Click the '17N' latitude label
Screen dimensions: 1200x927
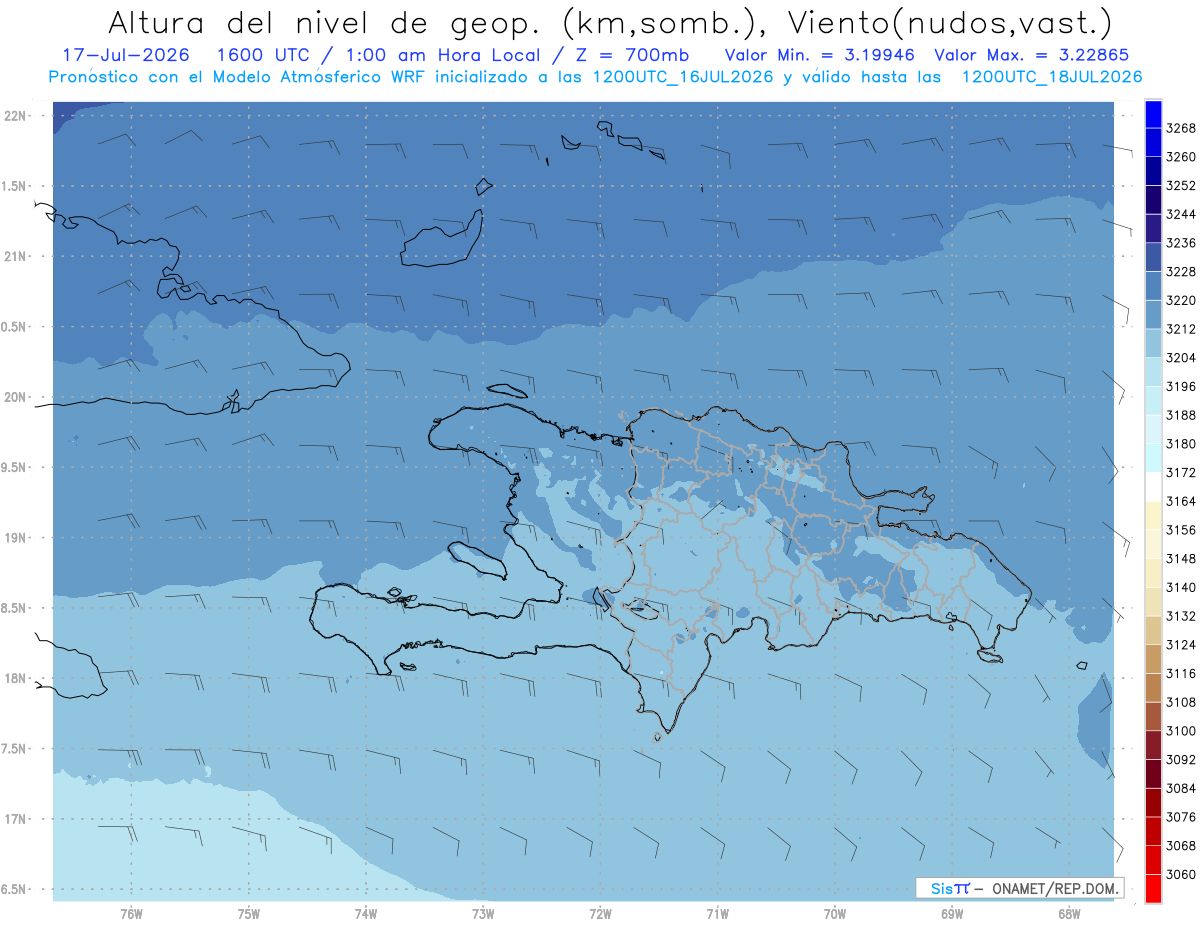[x=14, y=819]
